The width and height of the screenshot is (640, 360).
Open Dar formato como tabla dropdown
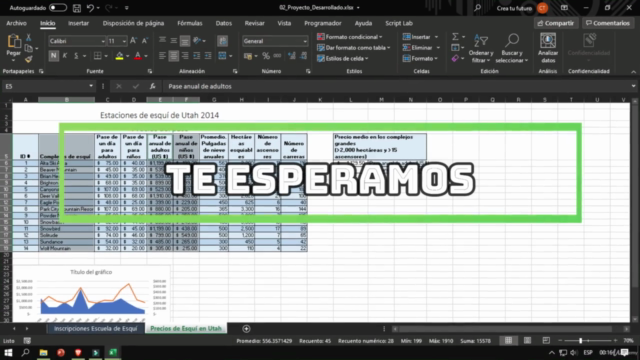click(353, 48)
